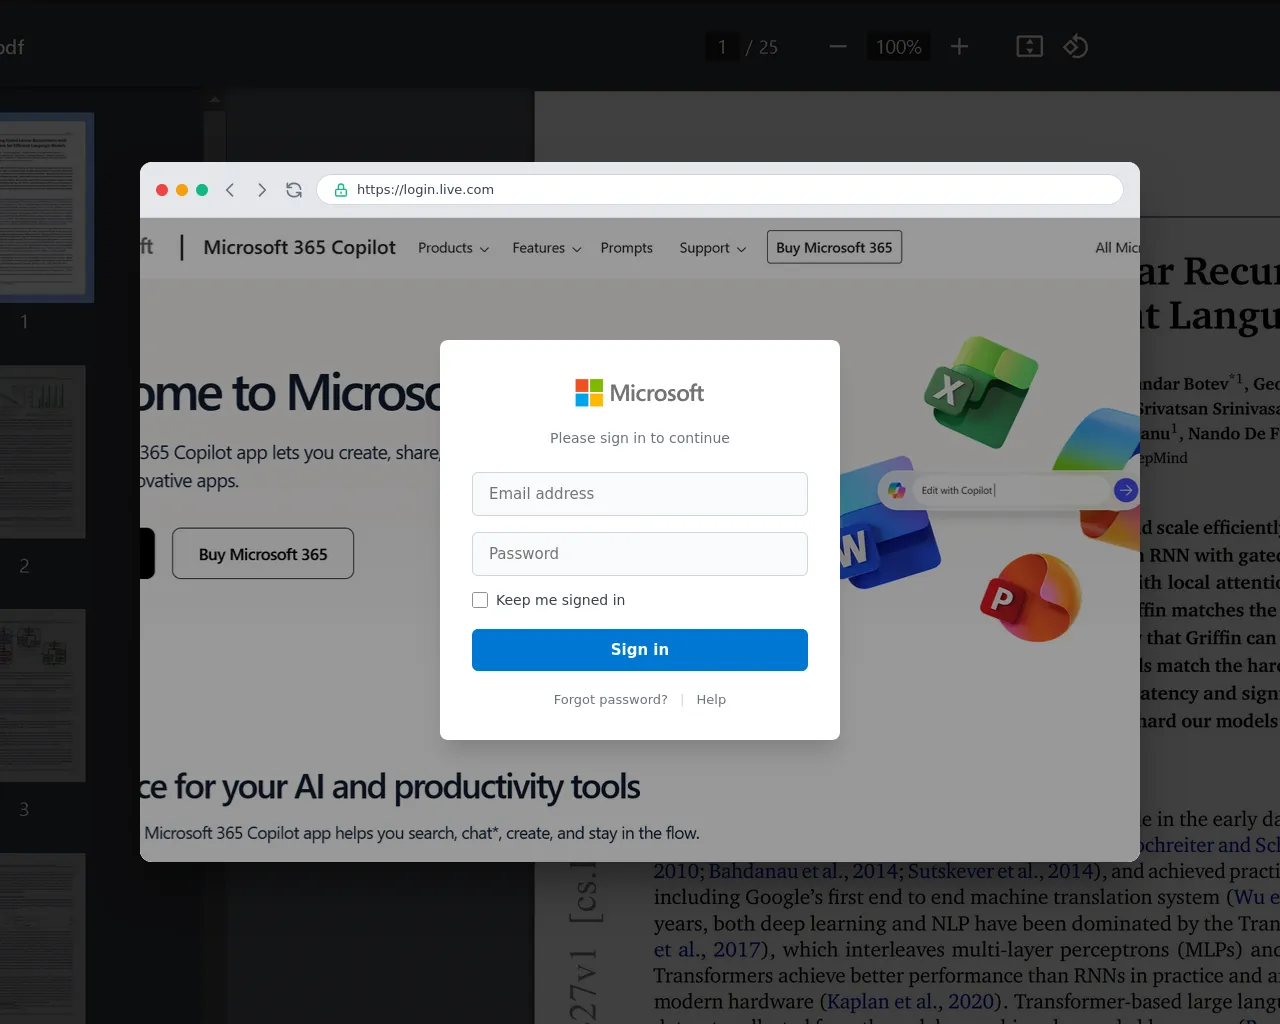Screen dimensions: 1280x1024
Task: Click the PDF page number box
Action: pyautogui.click(x=722, y=47)
